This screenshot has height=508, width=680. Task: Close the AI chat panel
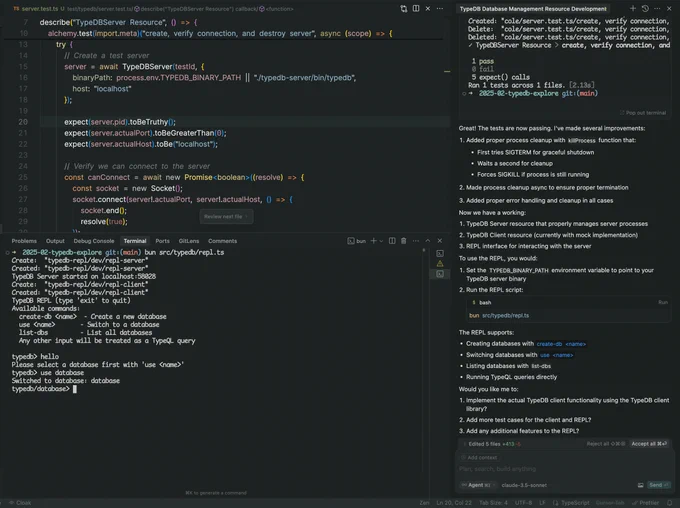point(669,9)
